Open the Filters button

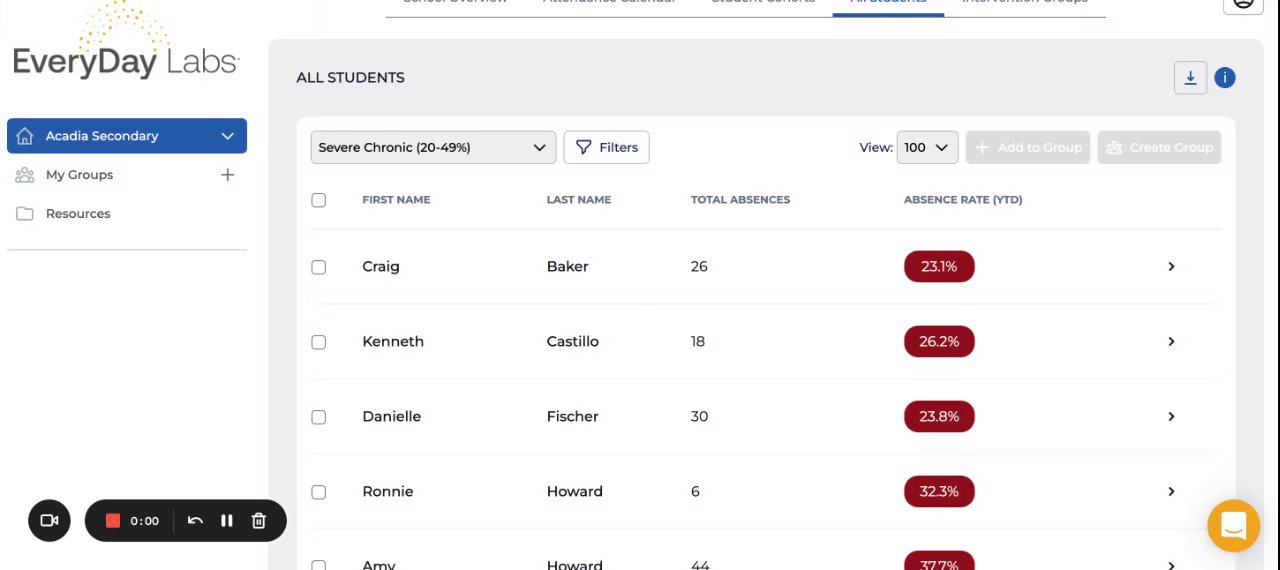coord(607,147)
